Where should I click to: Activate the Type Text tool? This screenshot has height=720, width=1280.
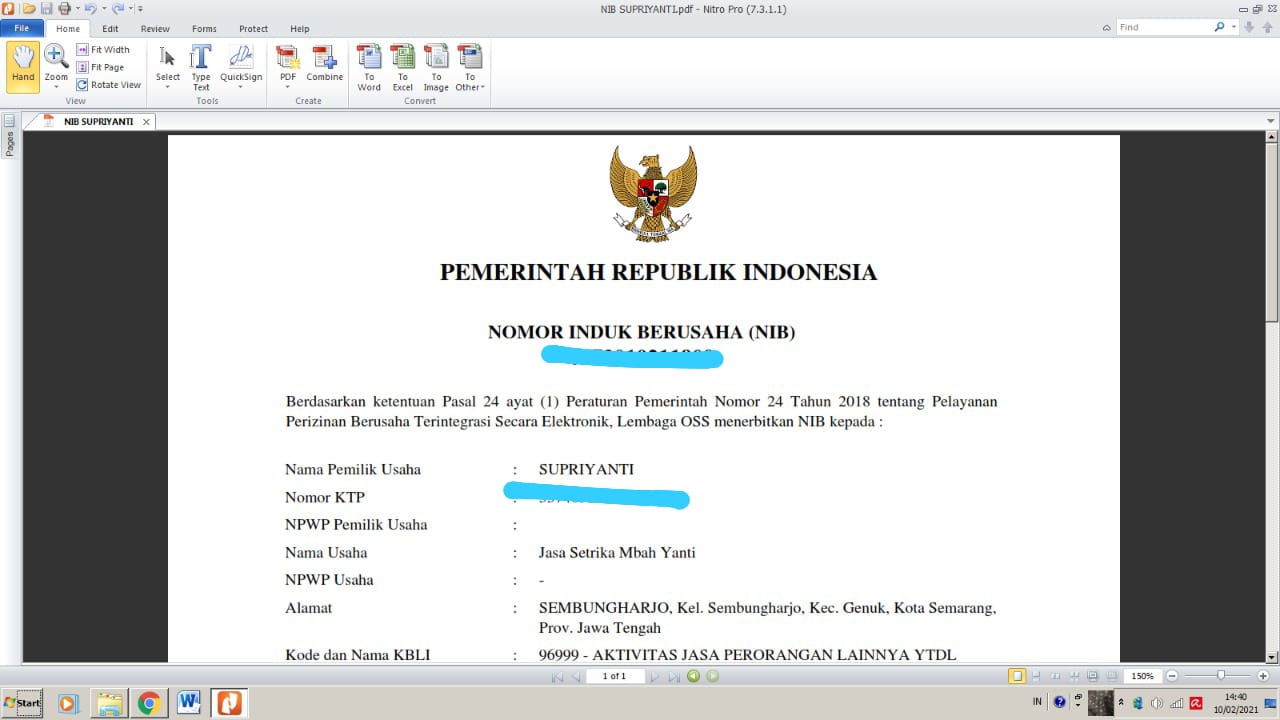pos(201,68)
